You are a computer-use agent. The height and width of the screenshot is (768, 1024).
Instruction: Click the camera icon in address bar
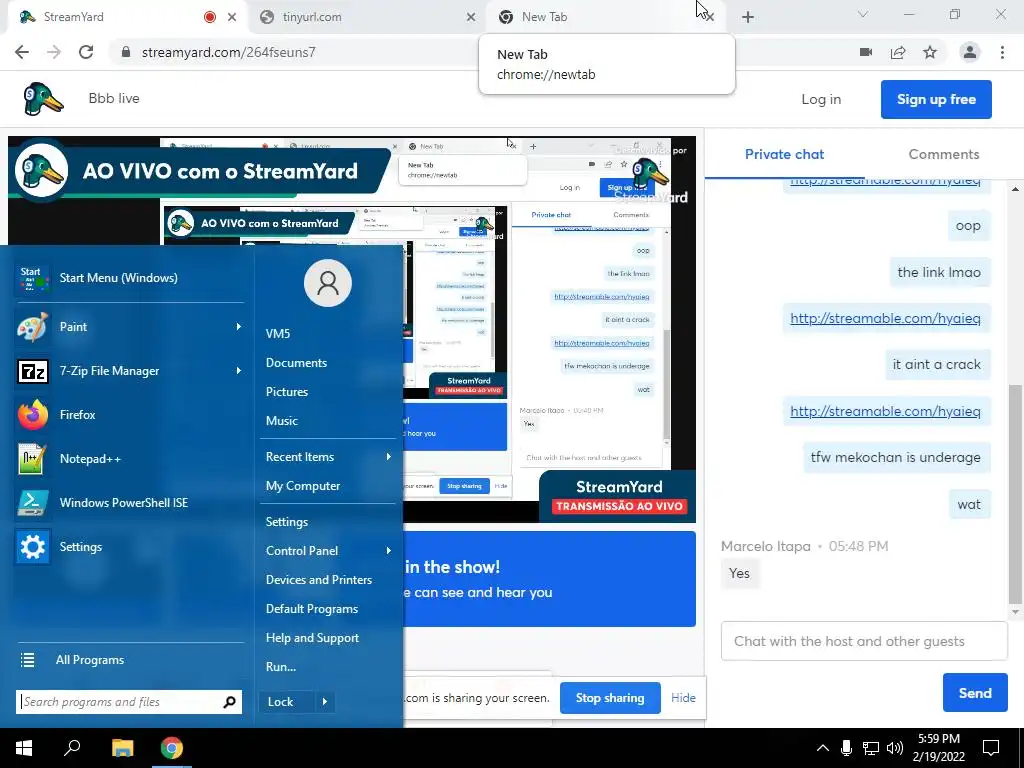866,52
